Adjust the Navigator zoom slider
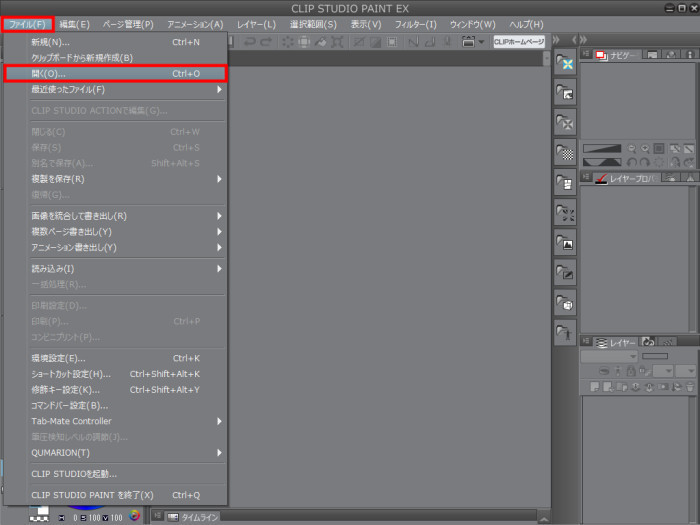Image resolution: width=700 pixels, height=525 pixels. pyautogui.click(x=602, y=149)
